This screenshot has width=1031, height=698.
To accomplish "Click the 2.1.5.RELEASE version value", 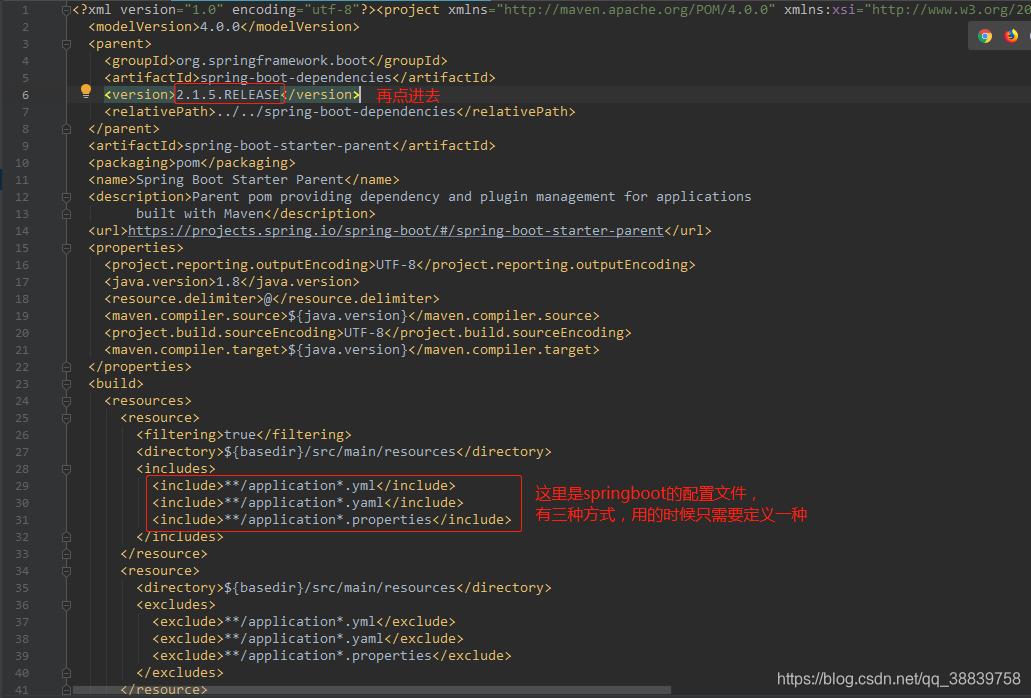I will click(x=228, y=95).
